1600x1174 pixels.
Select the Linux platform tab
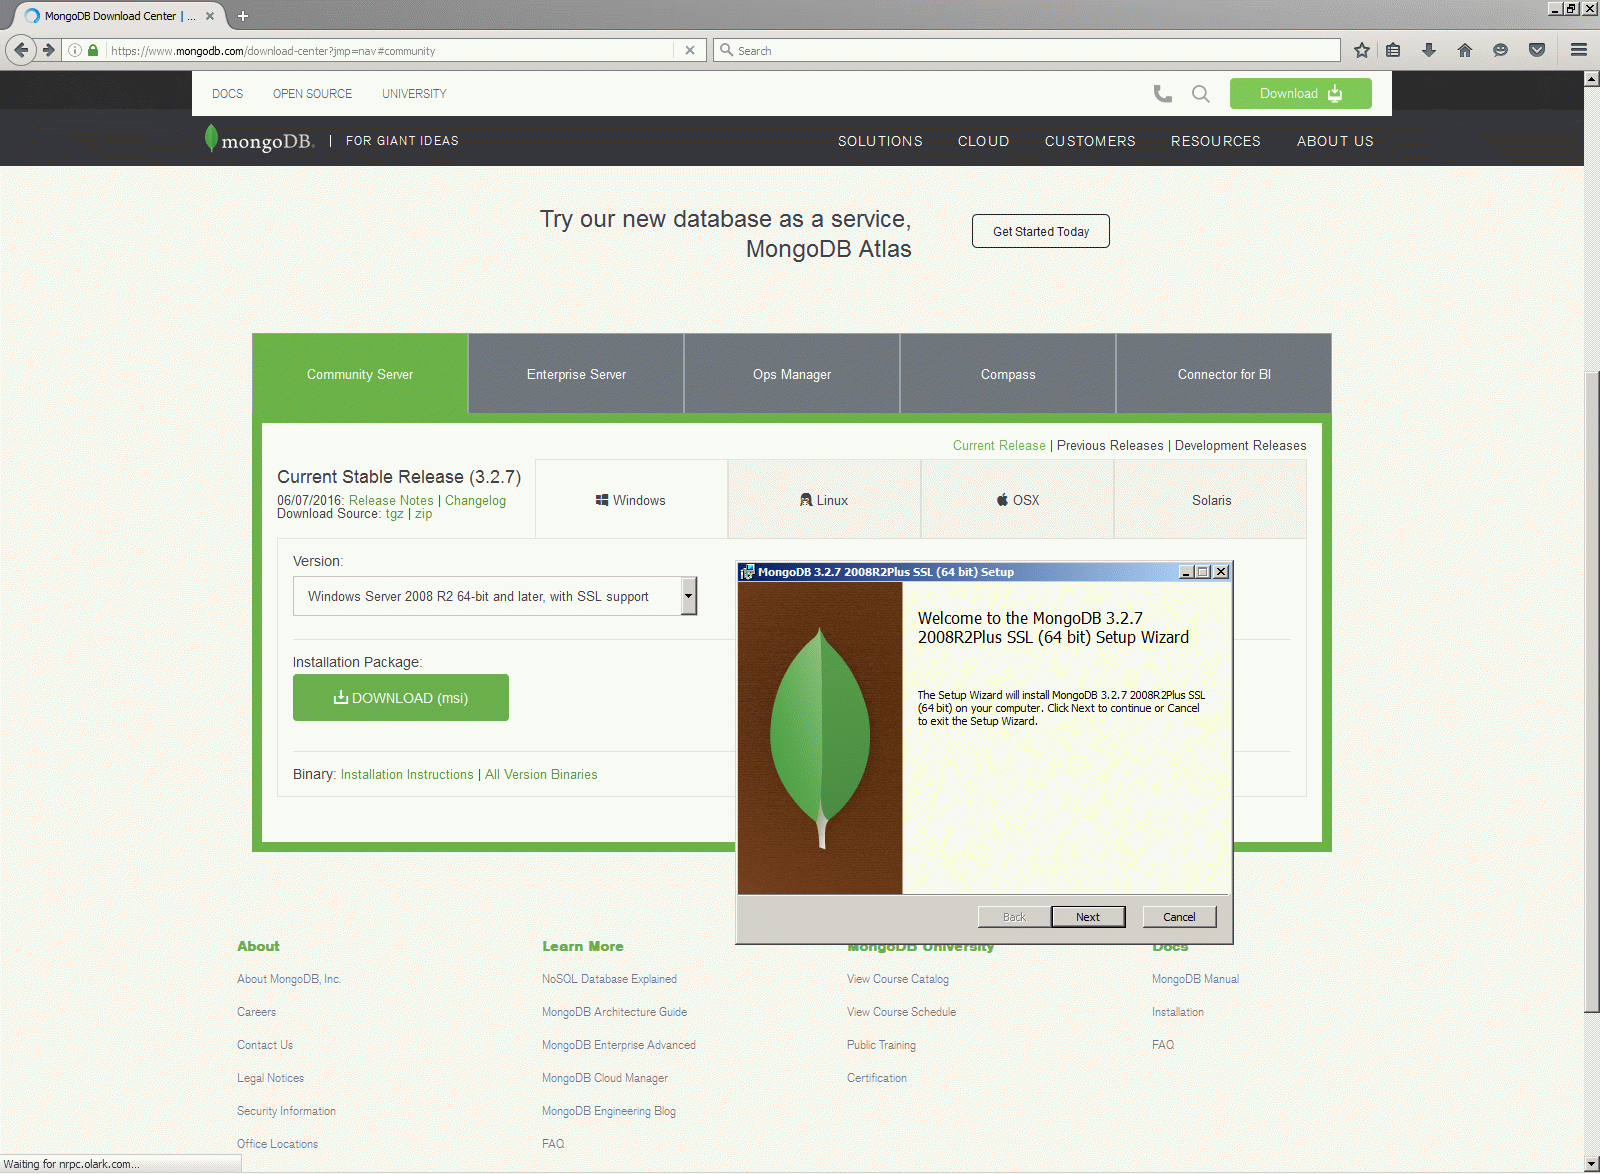click(x=824, y=500)
